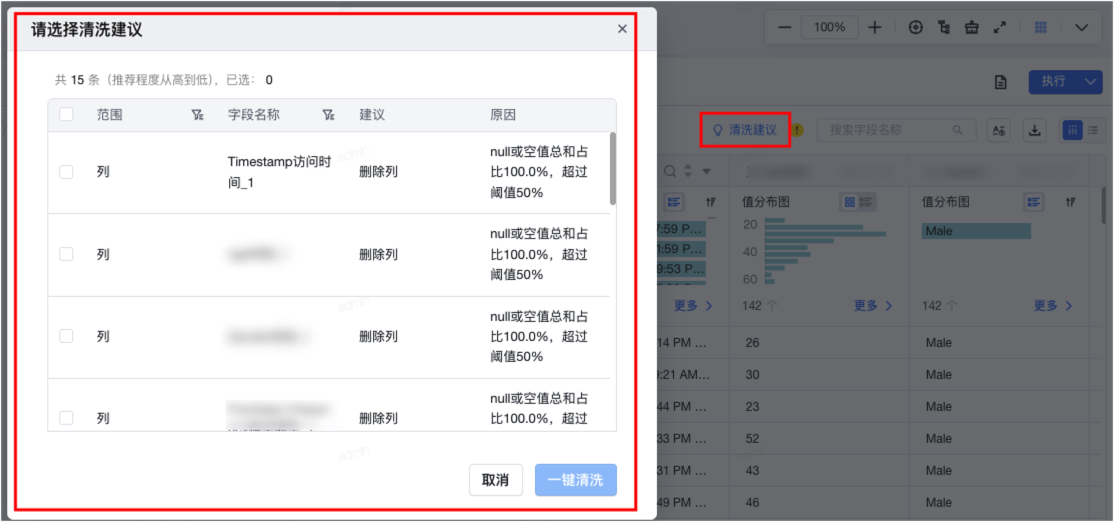Click the table cell with value 52

click(819, 439)
